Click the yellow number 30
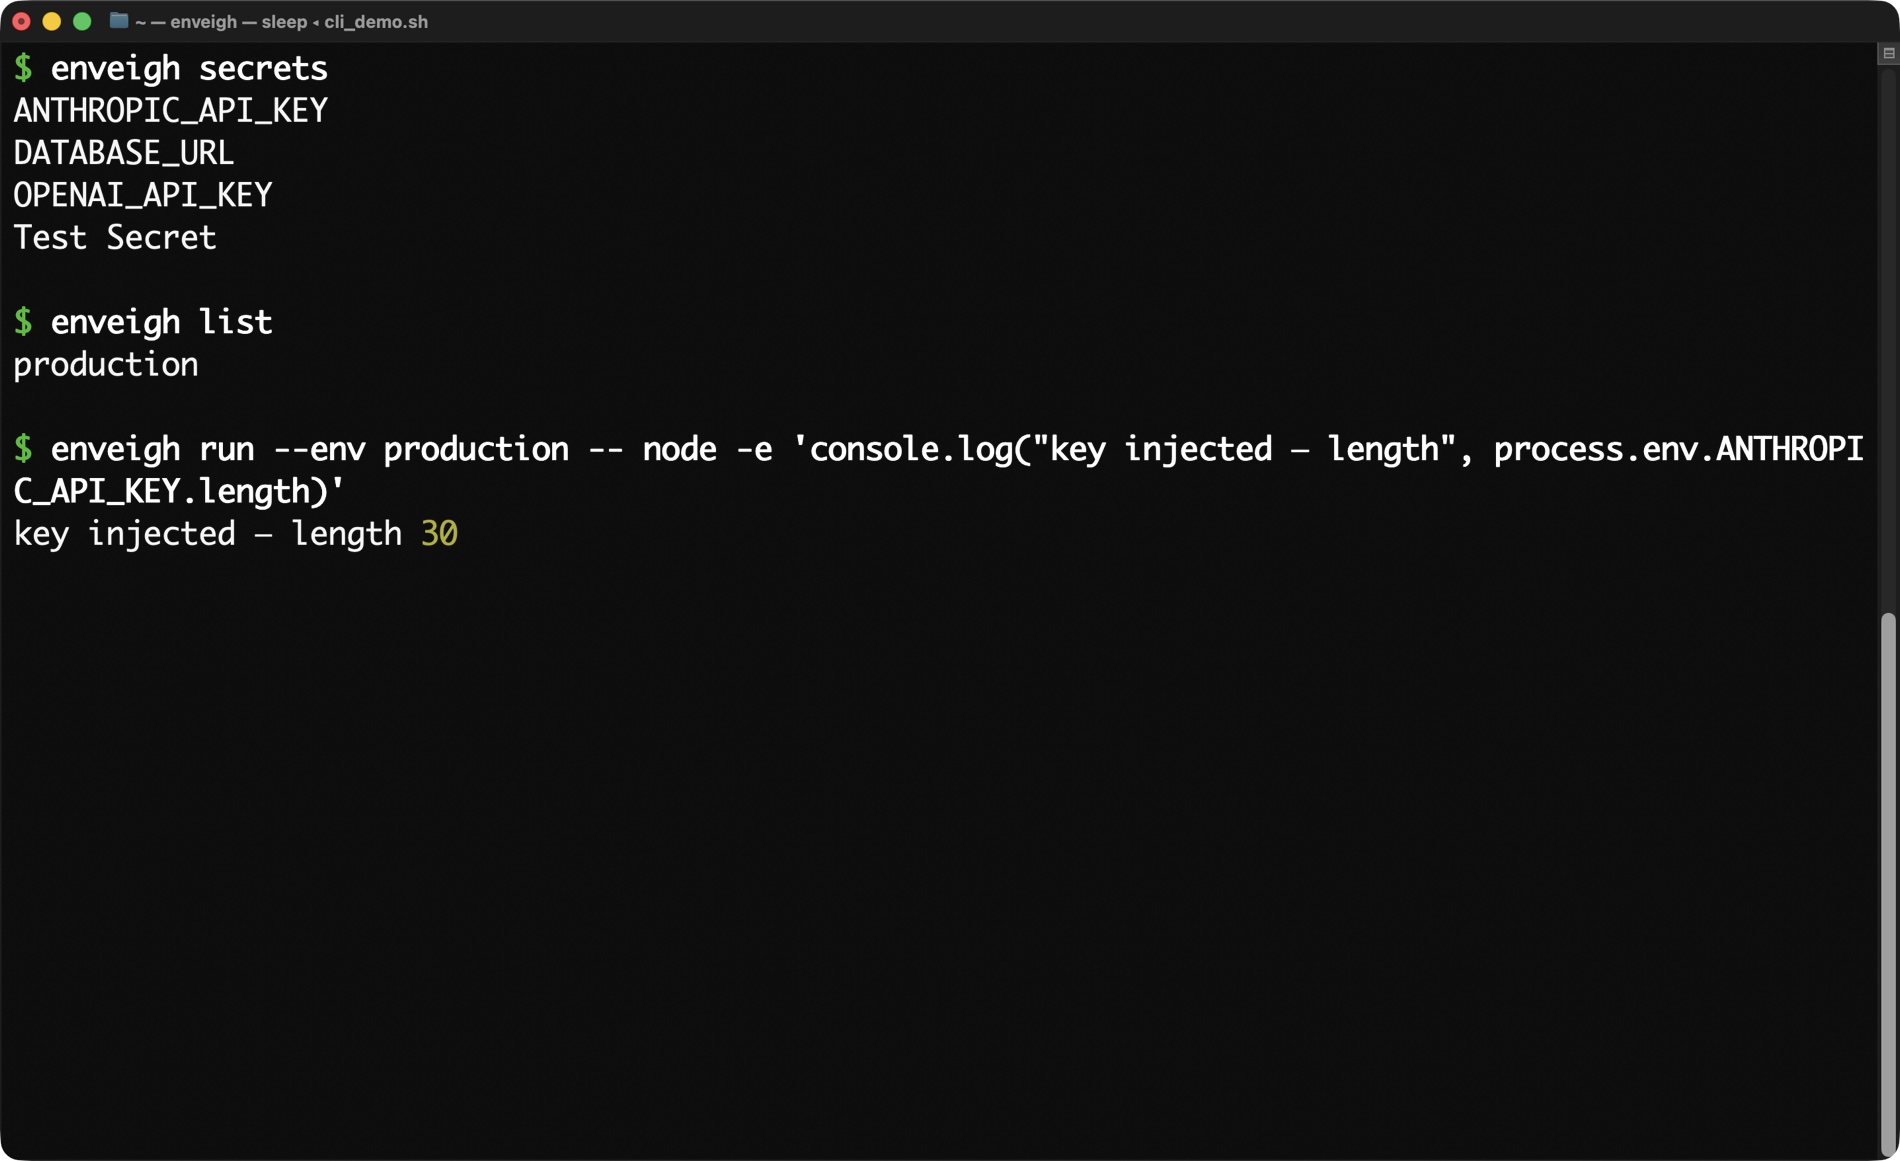 440,534
